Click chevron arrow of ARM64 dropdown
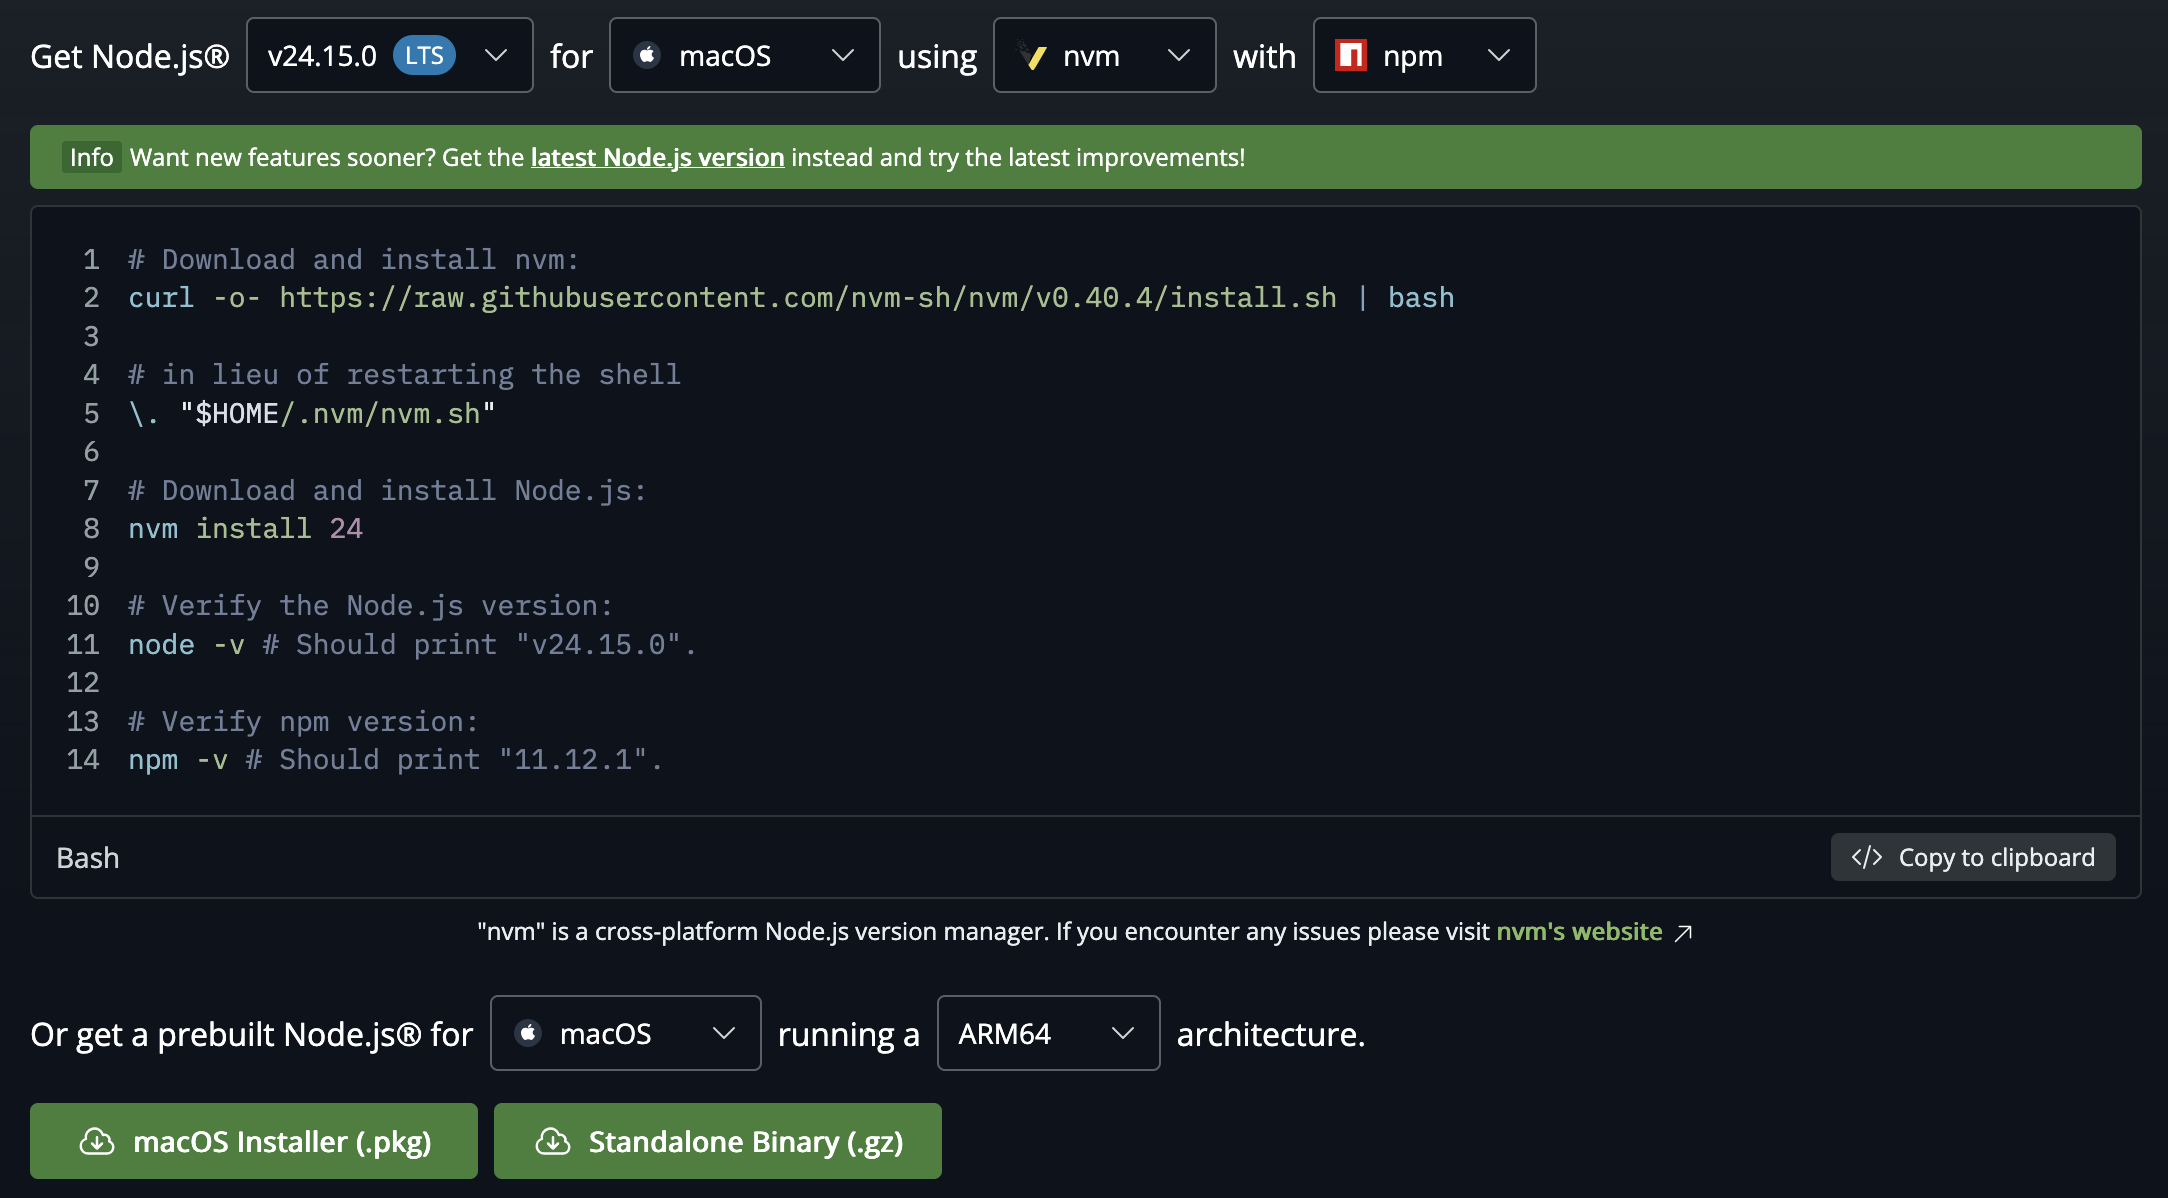2168x1198 pixels. click(x=1123, y=1033)
